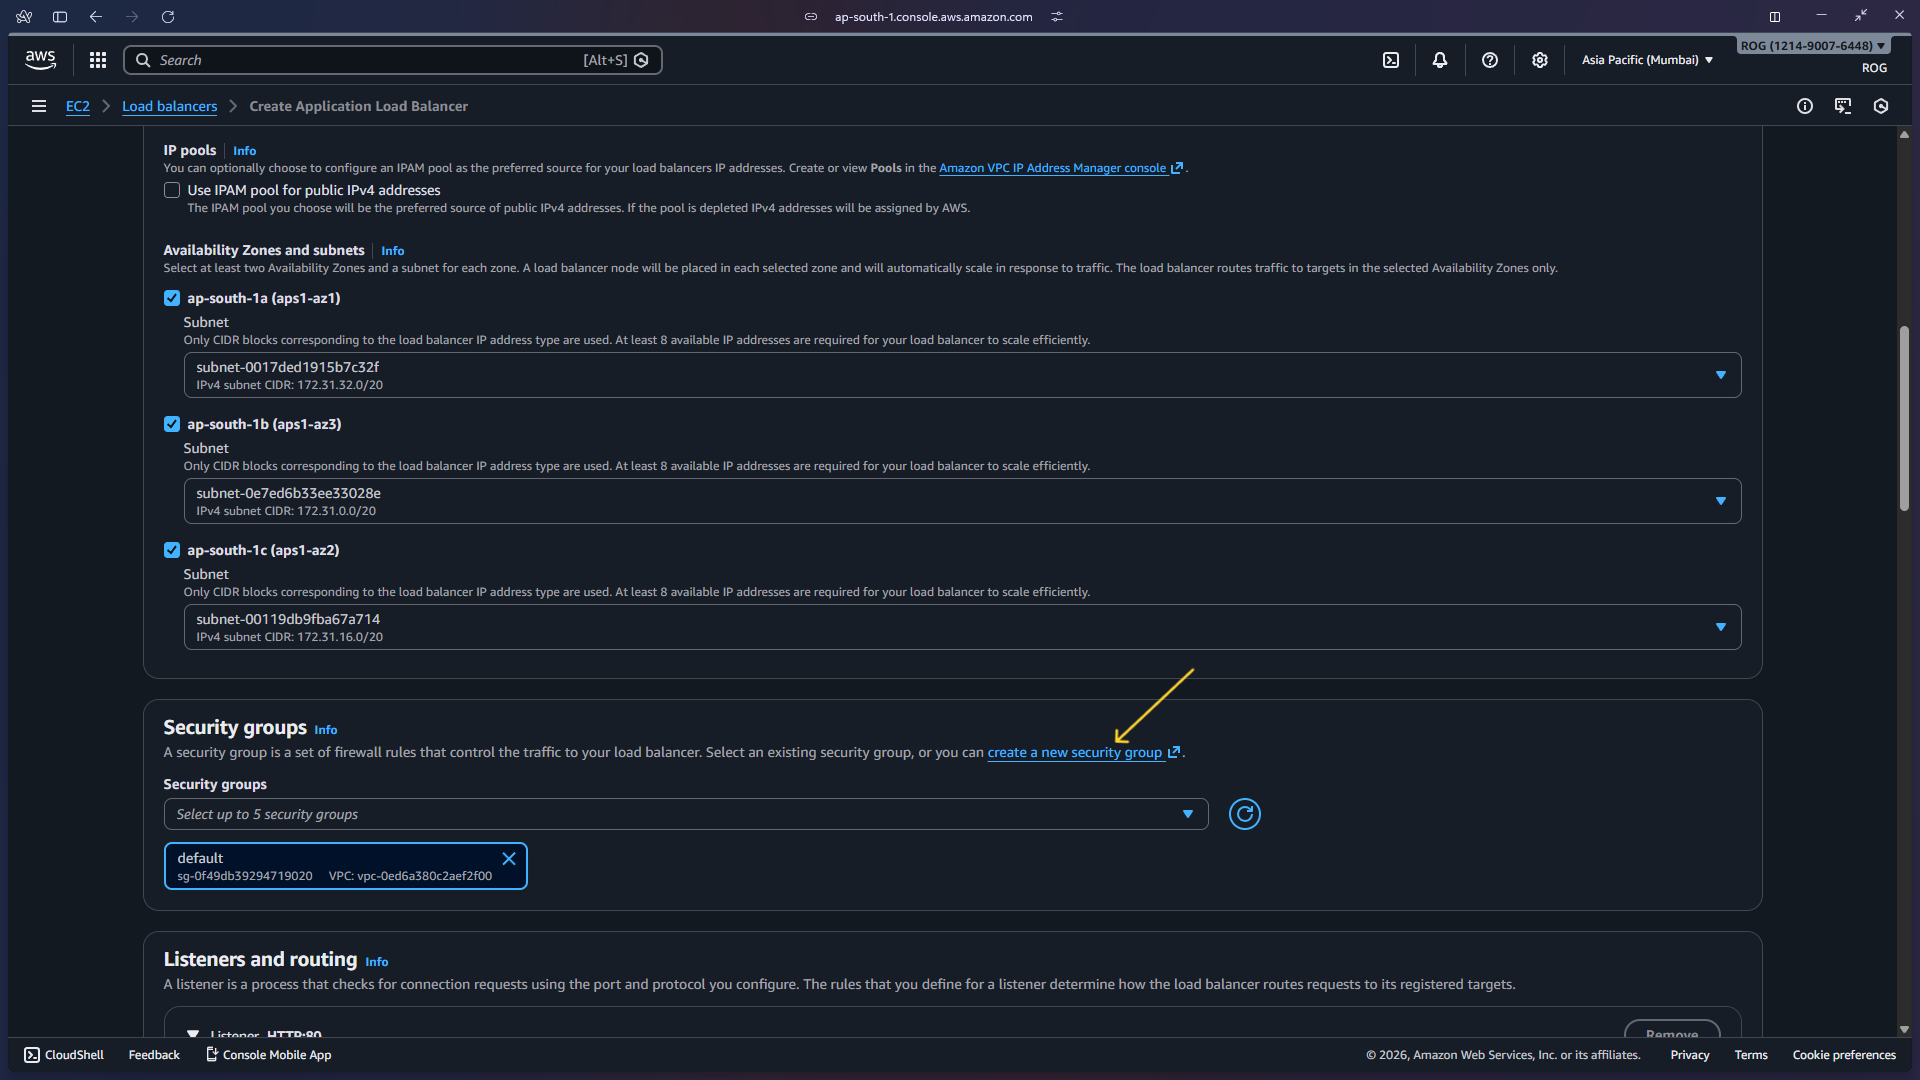The width and height of the screenshot is (1920, 1080).
Task: Open the Asia Pacific (Mumbai) region dropdown
Action: (x=1645, y=60)
